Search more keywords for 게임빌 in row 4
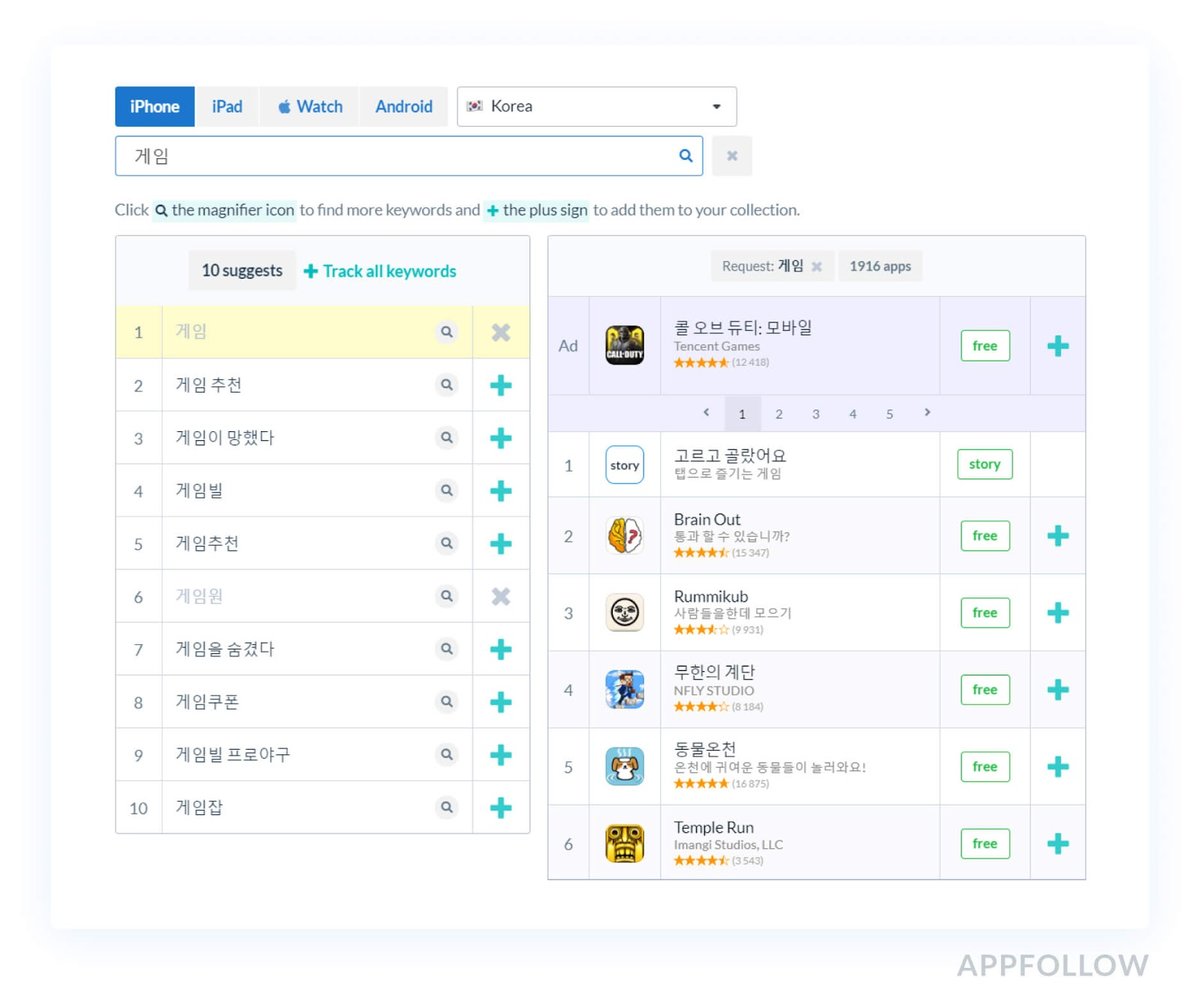The height and width of the screenshot is (989, 1200). click(x=447, y=491)
